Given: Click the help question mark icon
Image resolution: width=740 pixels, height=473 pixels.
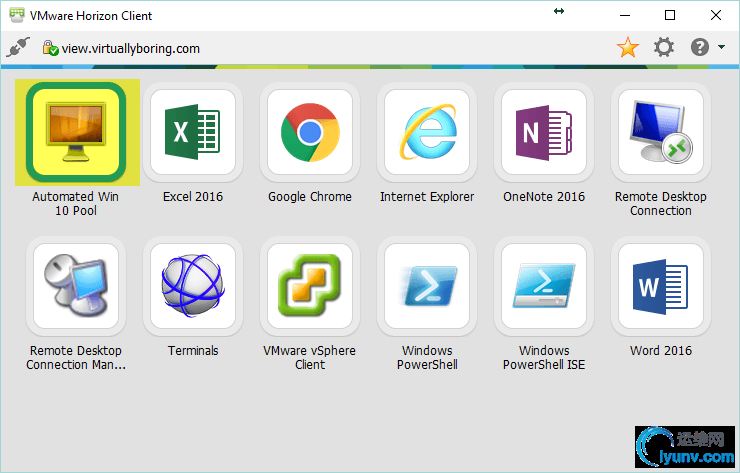Looking at the screenshot, I should coord(700,47).
